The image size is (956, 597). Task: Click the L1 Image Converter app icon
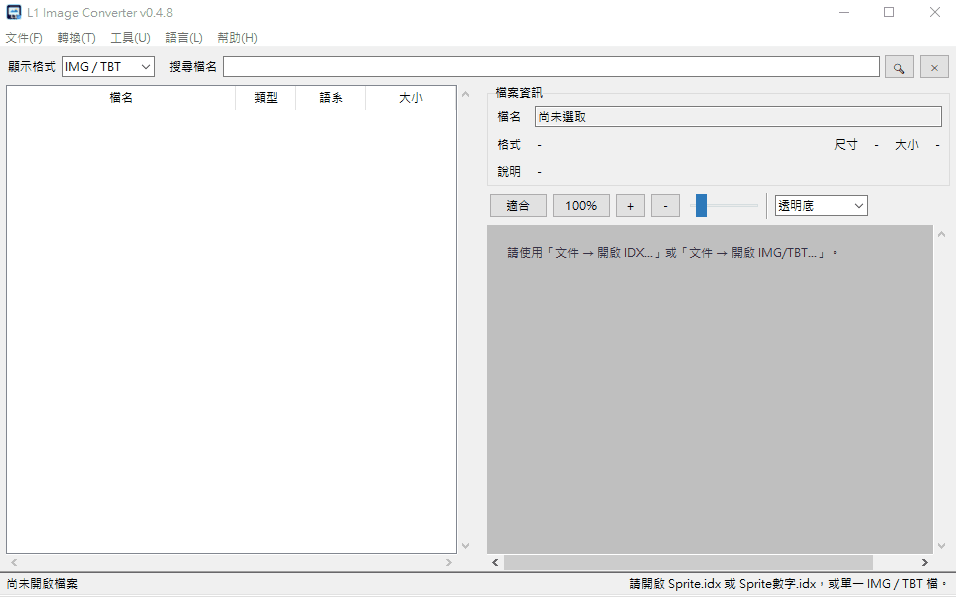(x=13, y=12)
